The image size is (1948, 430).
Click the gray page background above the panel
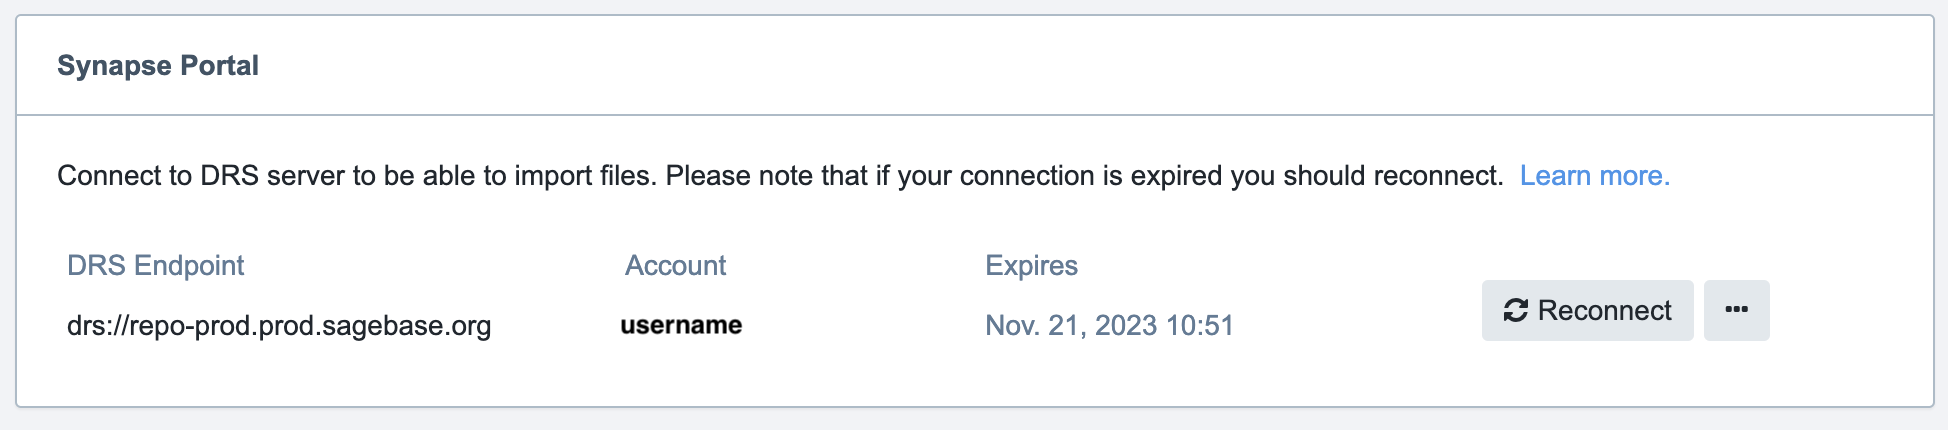tap(974, 6)
